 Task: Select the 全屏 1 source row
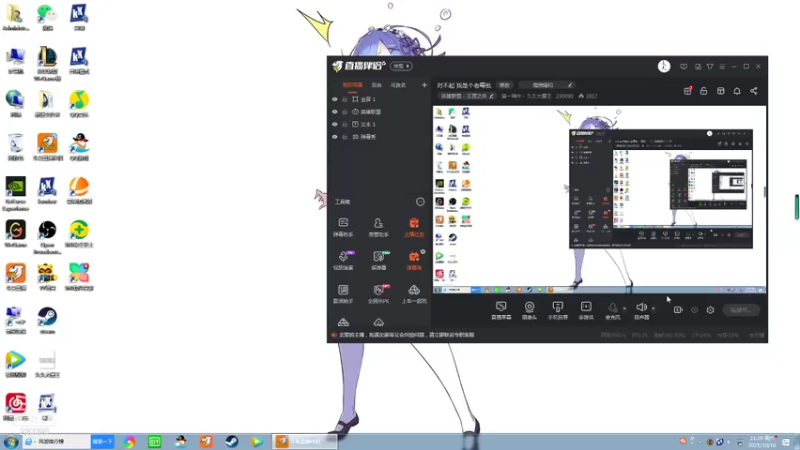point(379,99)
